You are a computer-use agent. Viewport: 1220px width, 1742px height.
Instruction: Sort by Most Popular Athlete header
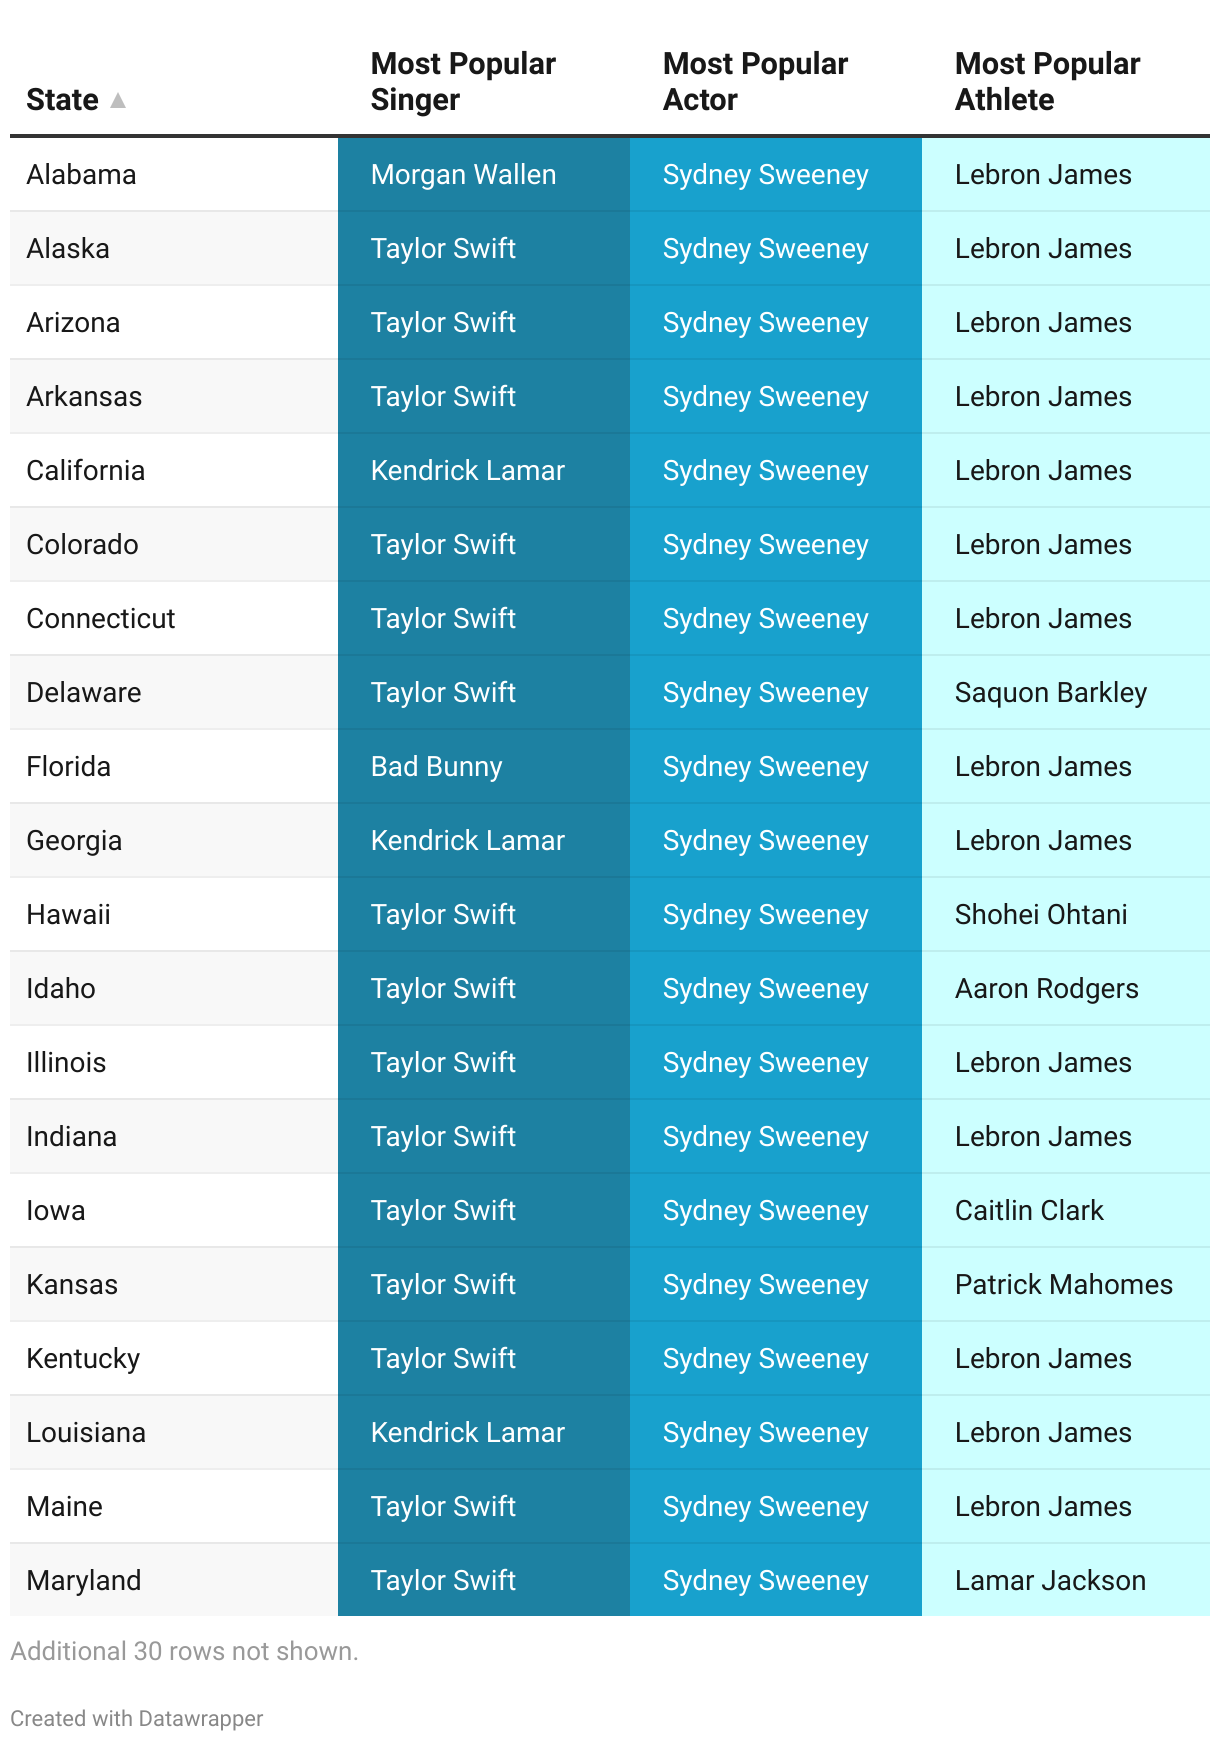(1047, 82)
